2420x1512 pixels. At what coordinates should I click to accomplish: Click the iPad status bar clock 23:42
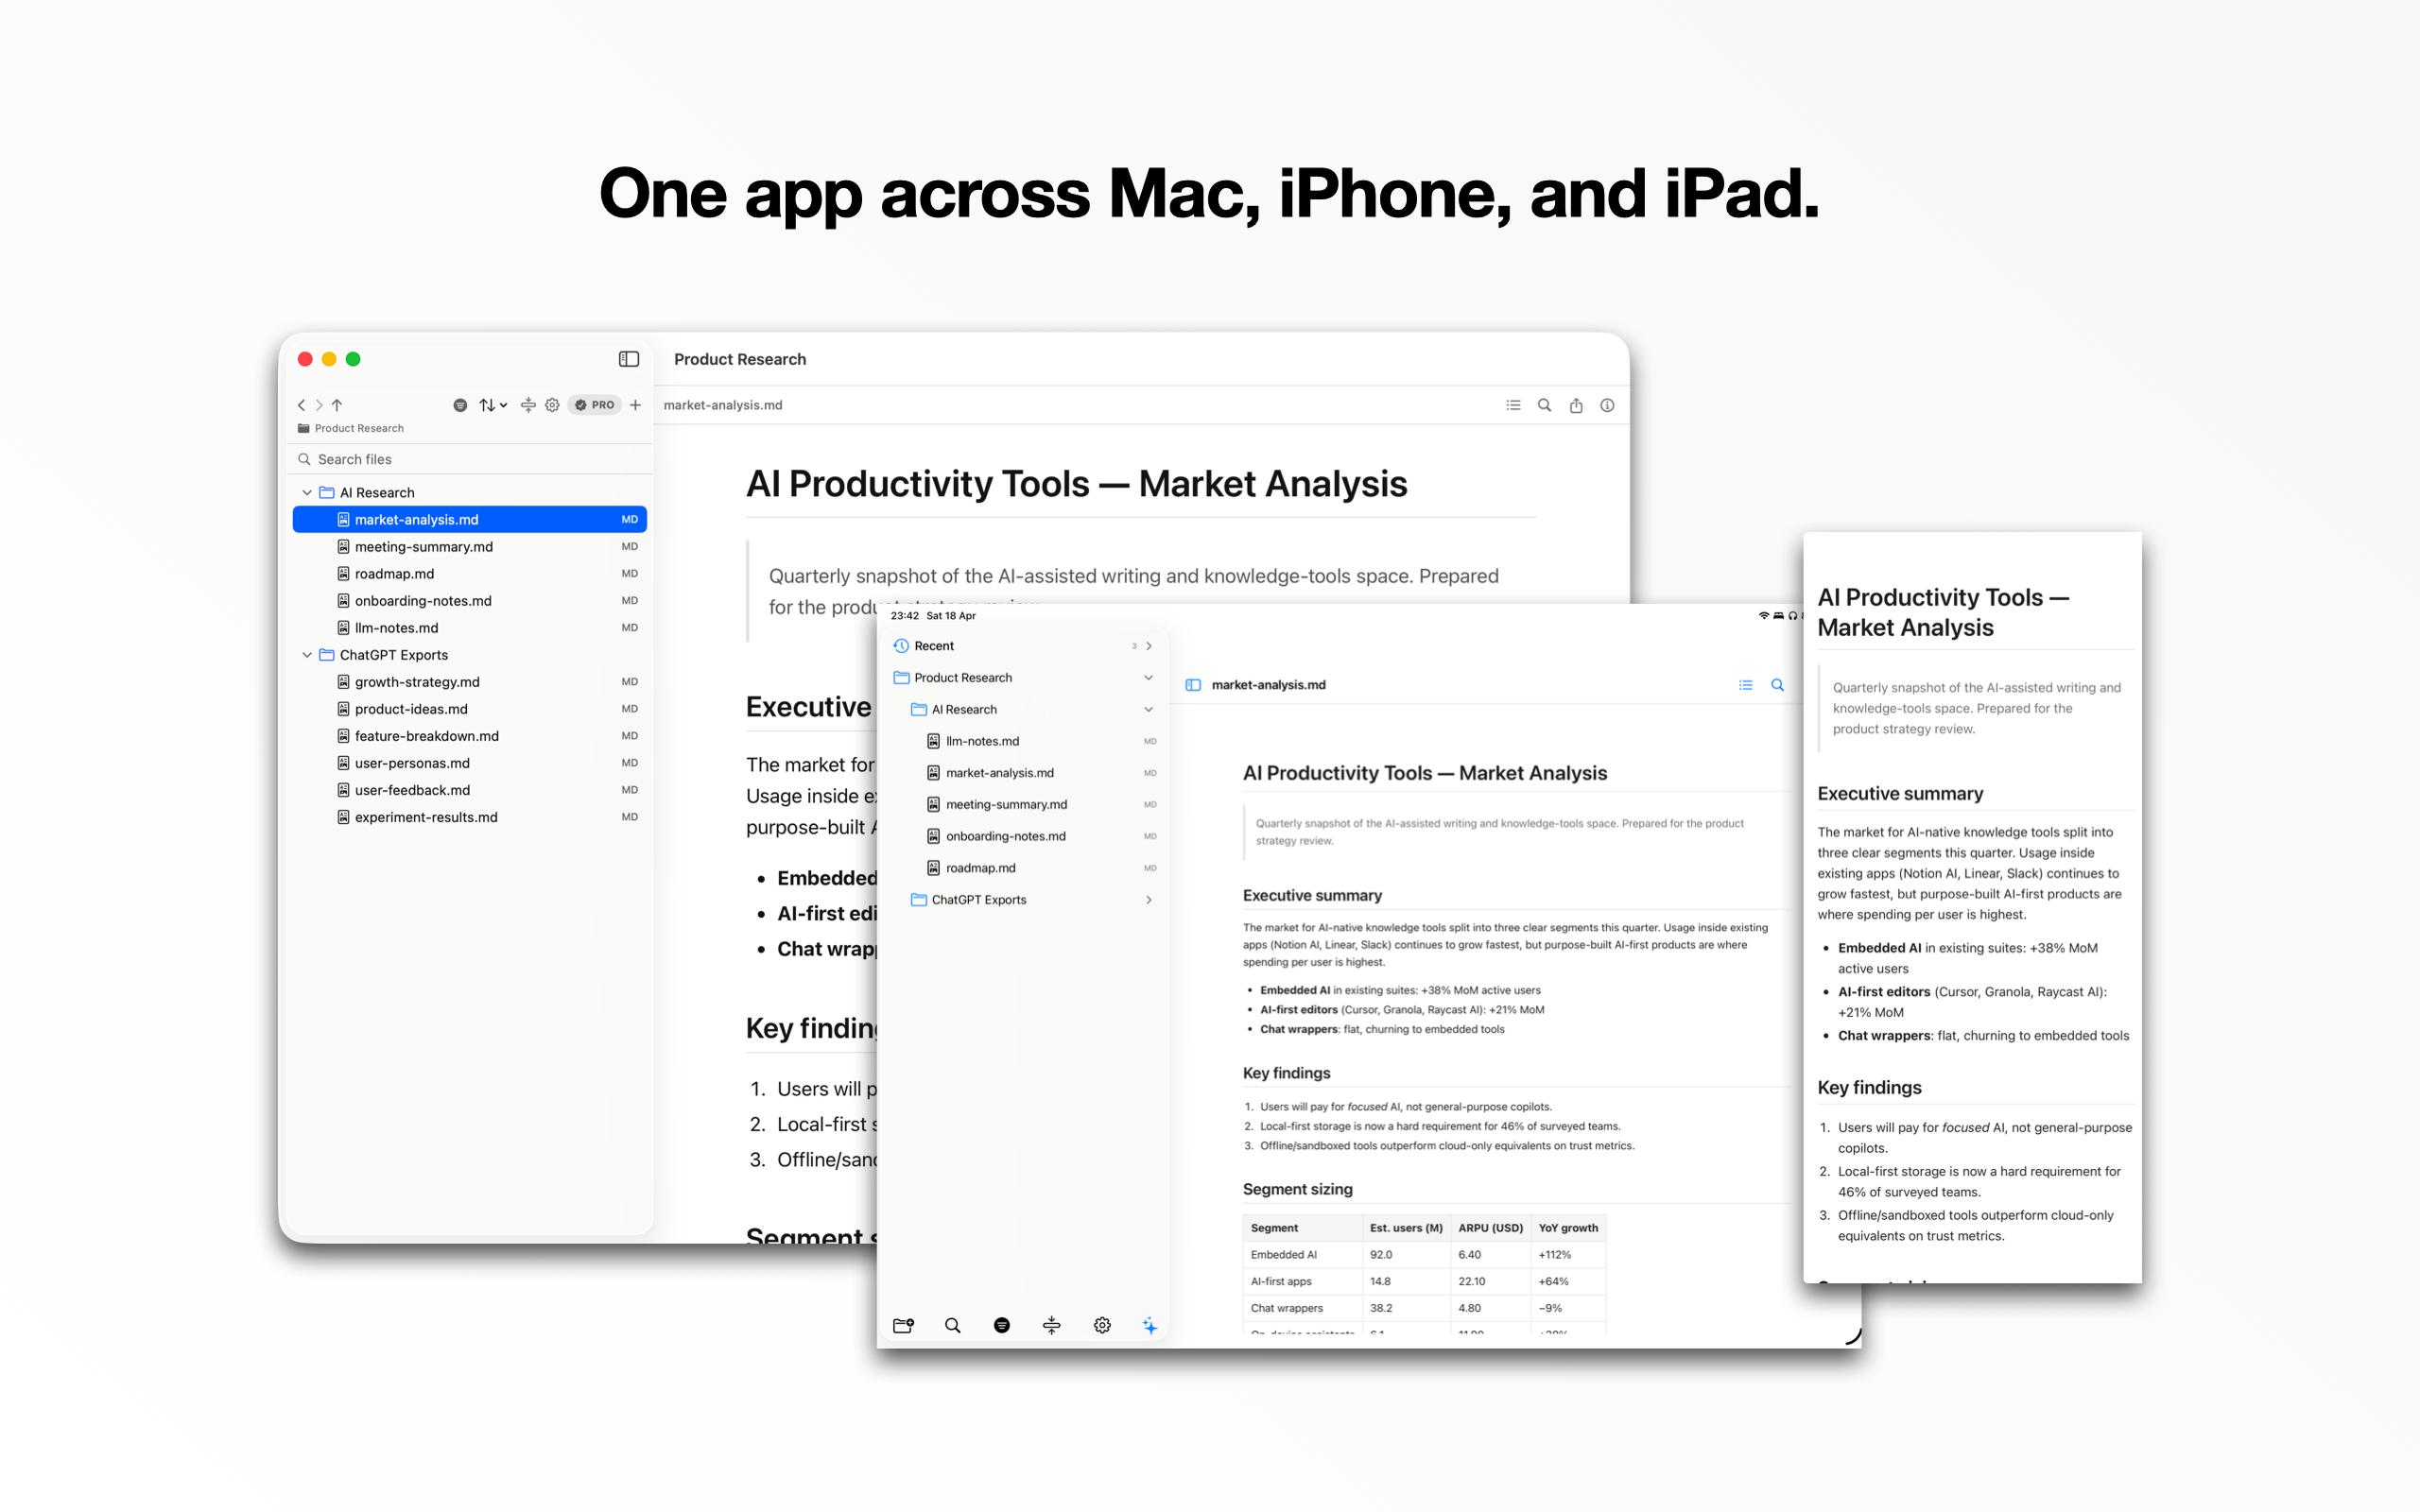tap(905, 616)
